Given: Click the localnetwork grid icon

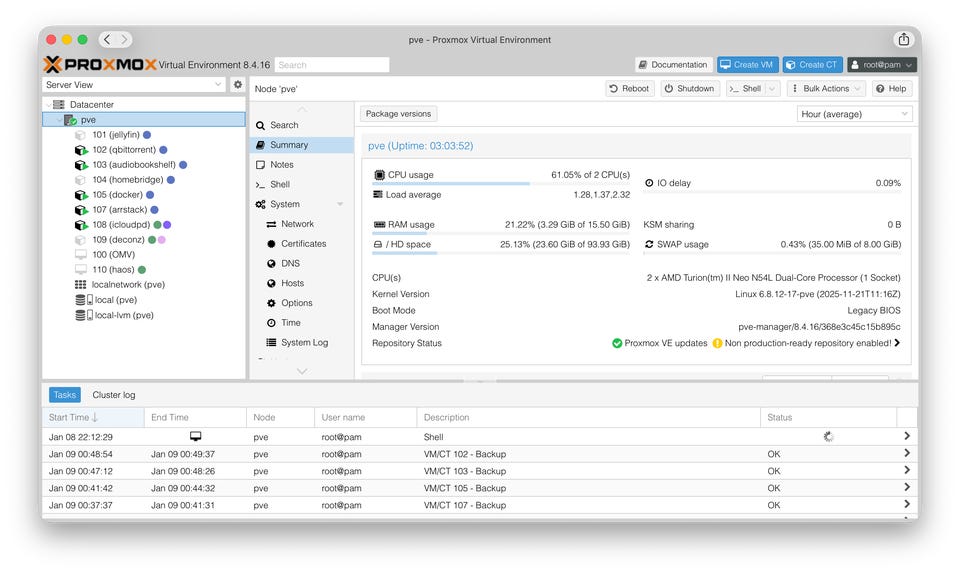Looking at the screenshot, I should [x=81, y=285].
